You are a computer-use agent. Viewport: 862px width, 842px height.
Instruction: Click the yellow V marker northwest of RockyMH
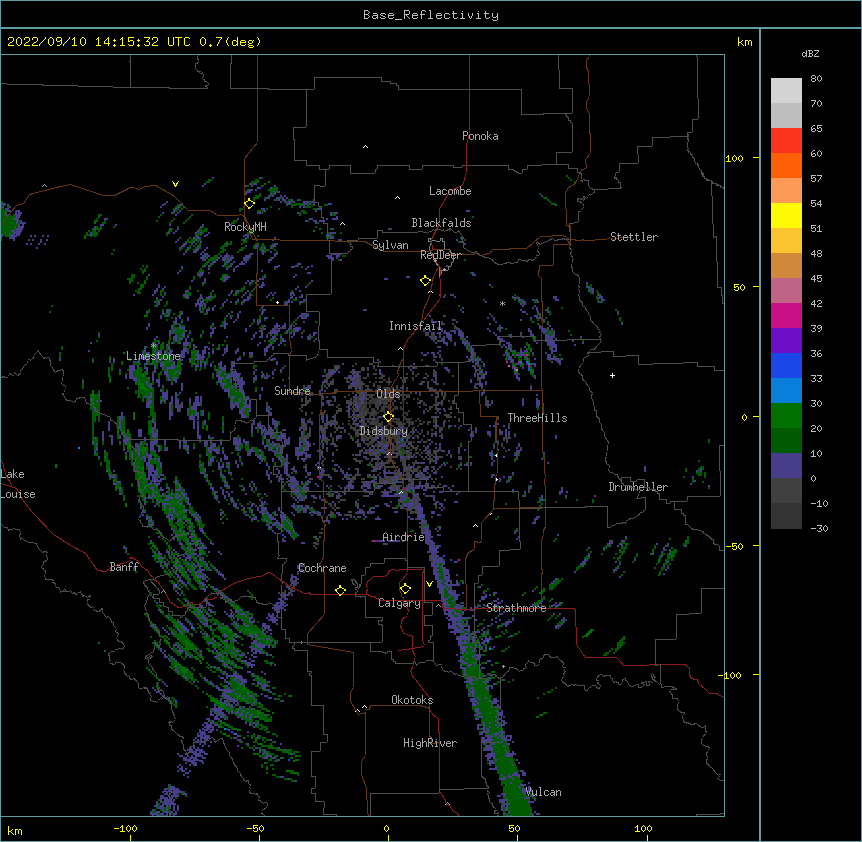tap(175, 184)
